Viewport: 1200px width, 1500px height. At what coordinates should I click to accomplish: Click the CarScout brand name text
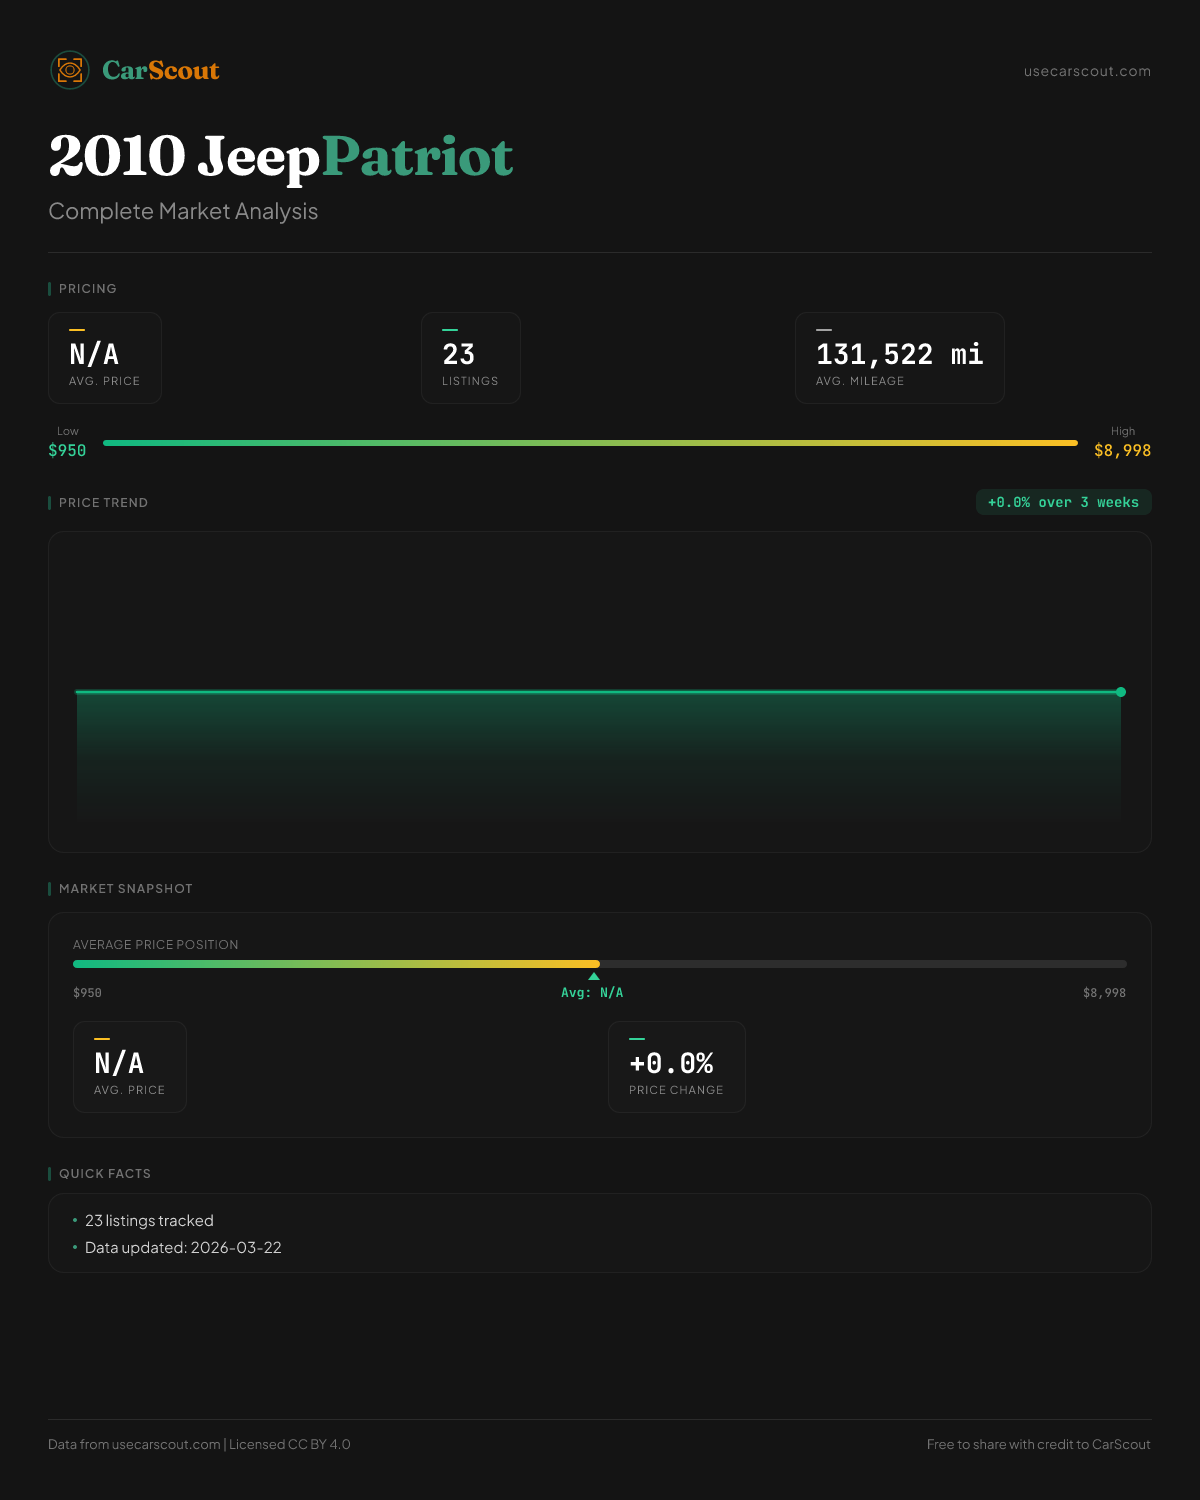click(161, 70)
